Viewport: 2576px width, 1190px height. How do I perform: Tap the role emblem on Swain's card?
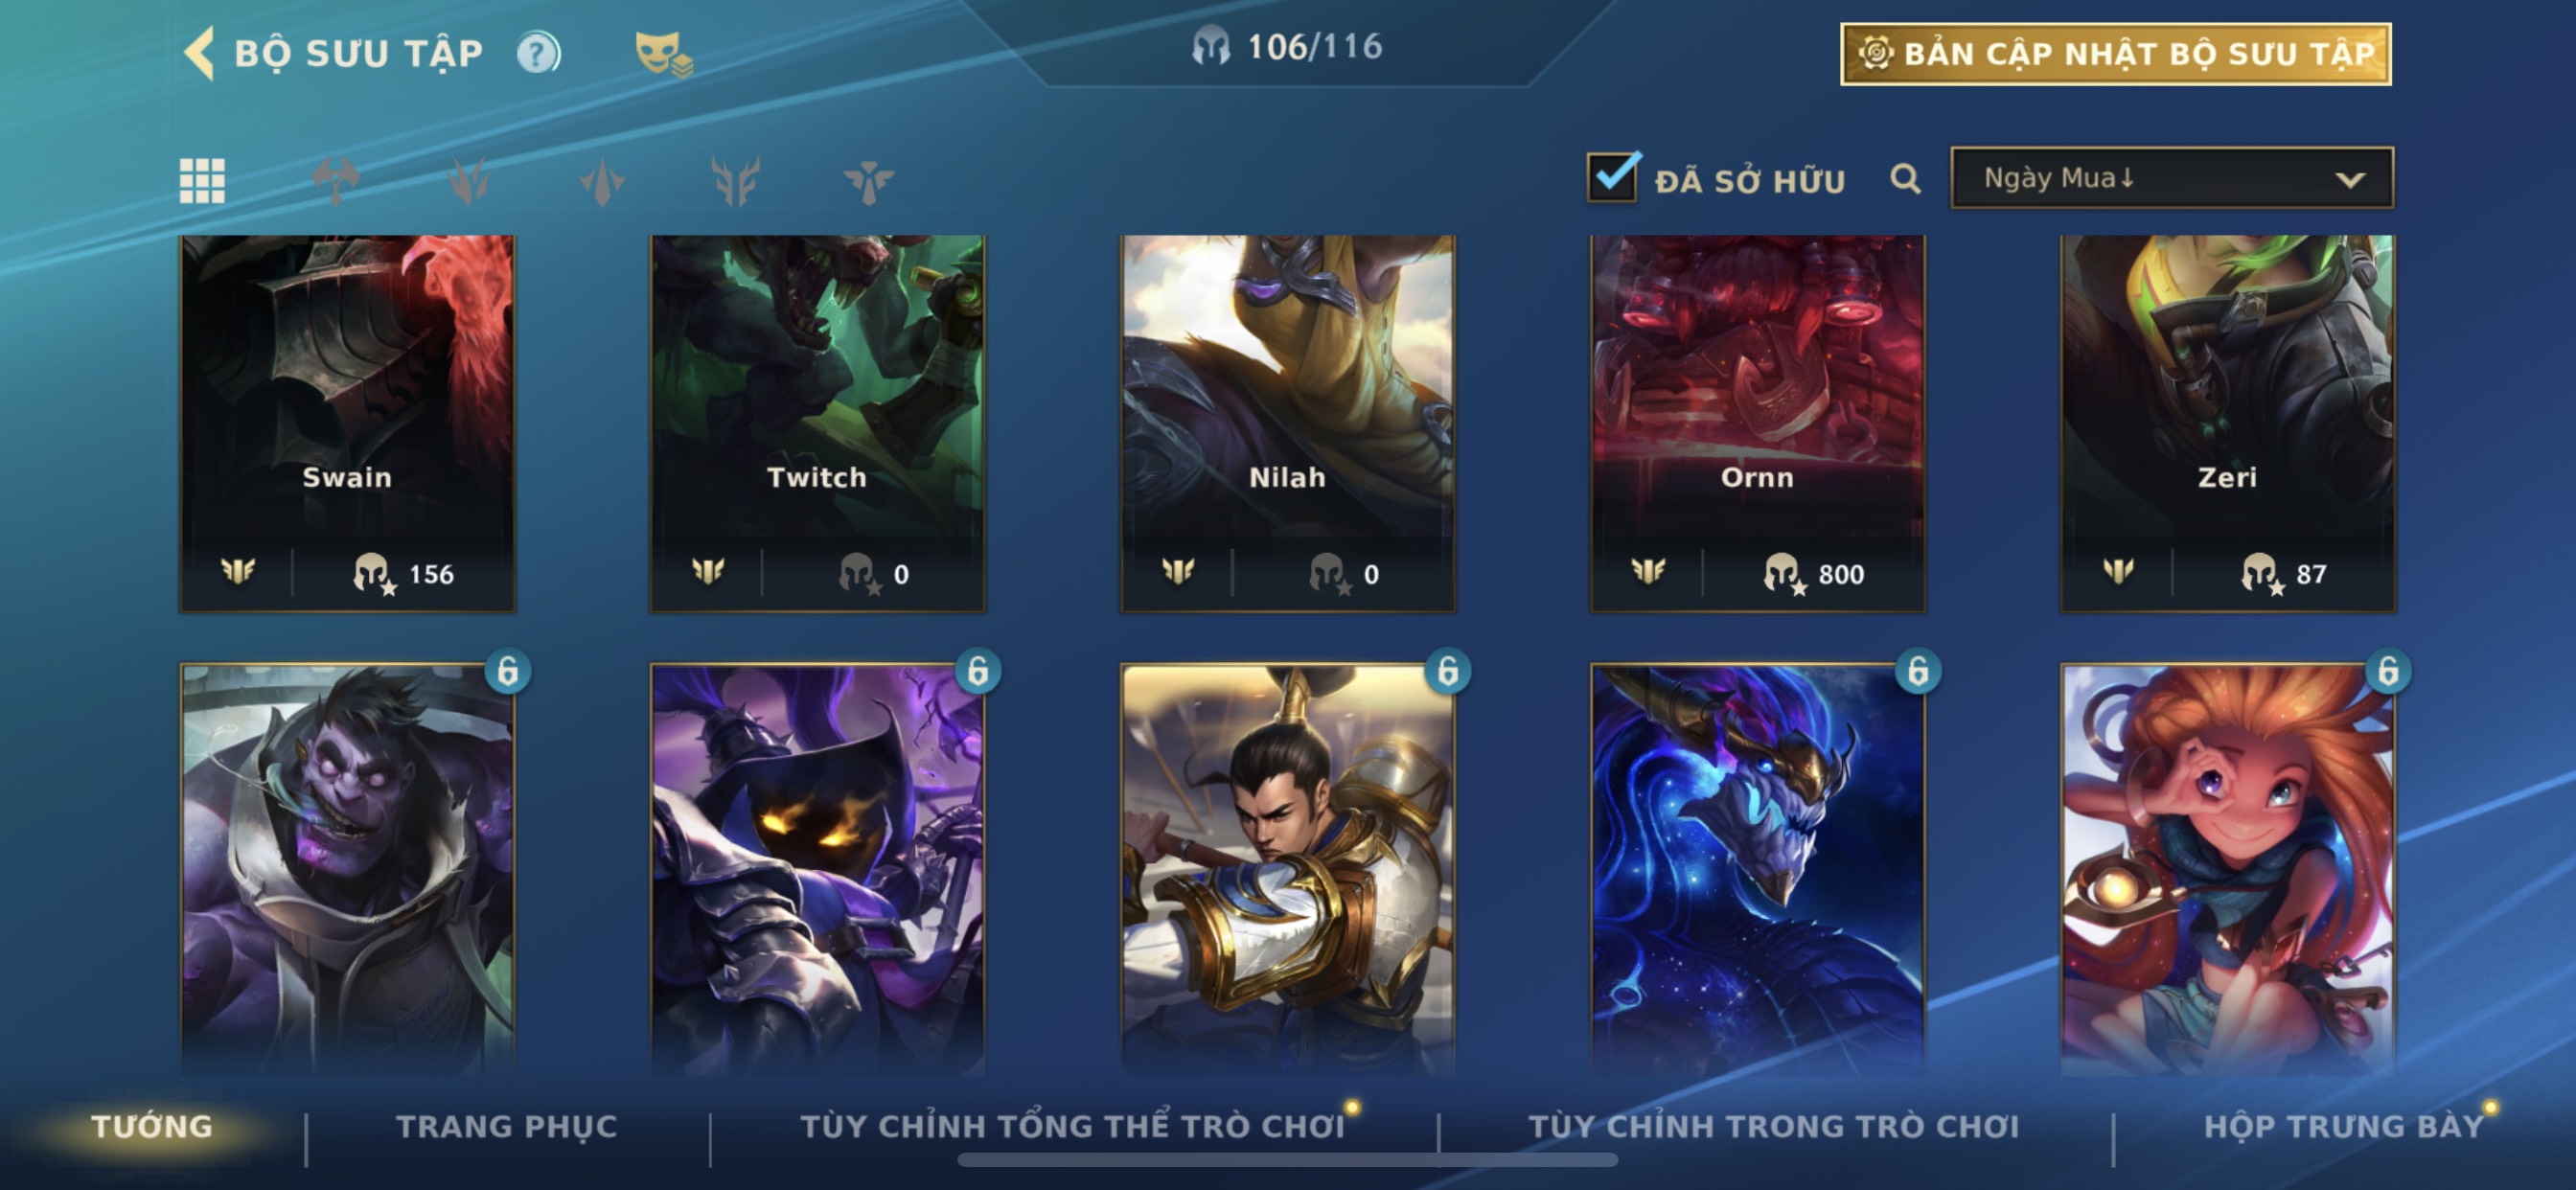[238, 572]
